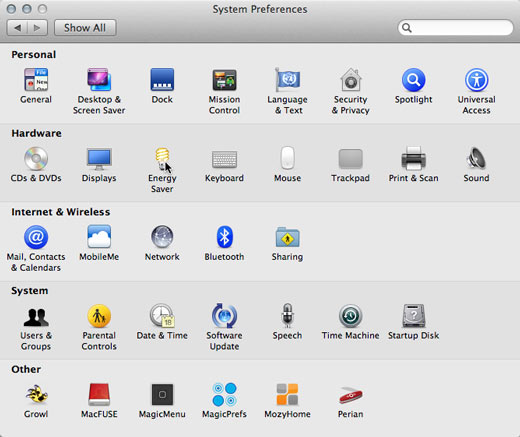This screenshot has height=437, width=520.
Task: Go back with the left arrow button
Action: click(x=17, y=28)
